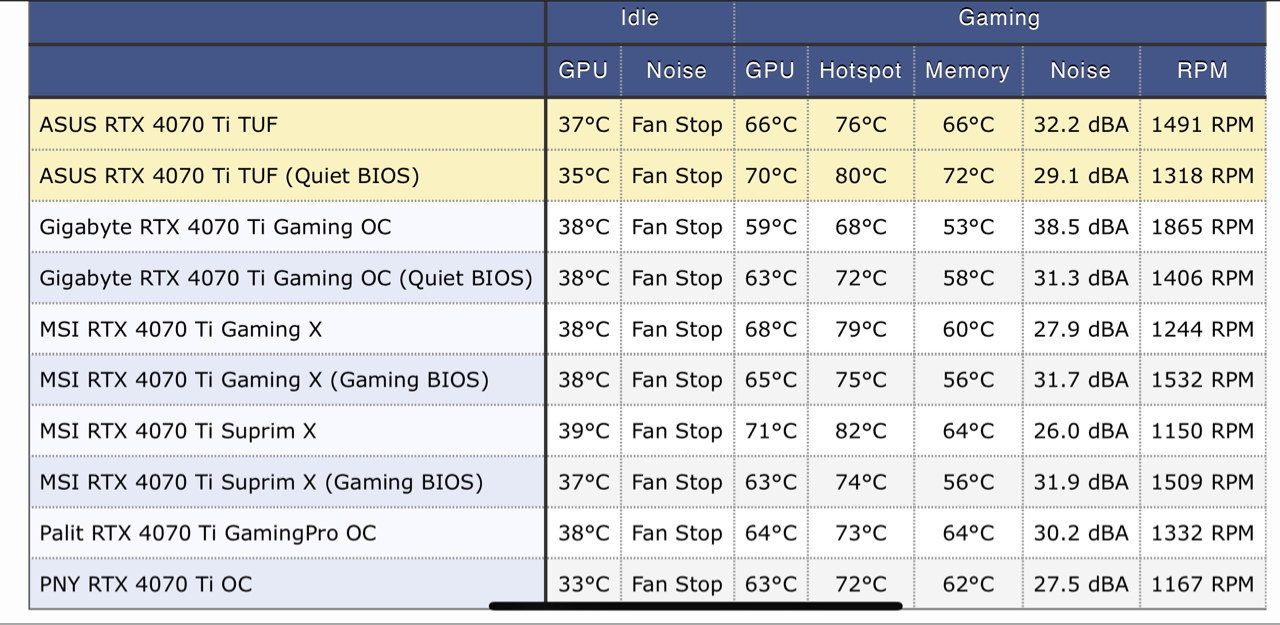Select ASUS RTX 4070 Ti TUF (Quiet BIOS) label
The width and height of the screenshot is (1280, 625).
tap(229, 176)
